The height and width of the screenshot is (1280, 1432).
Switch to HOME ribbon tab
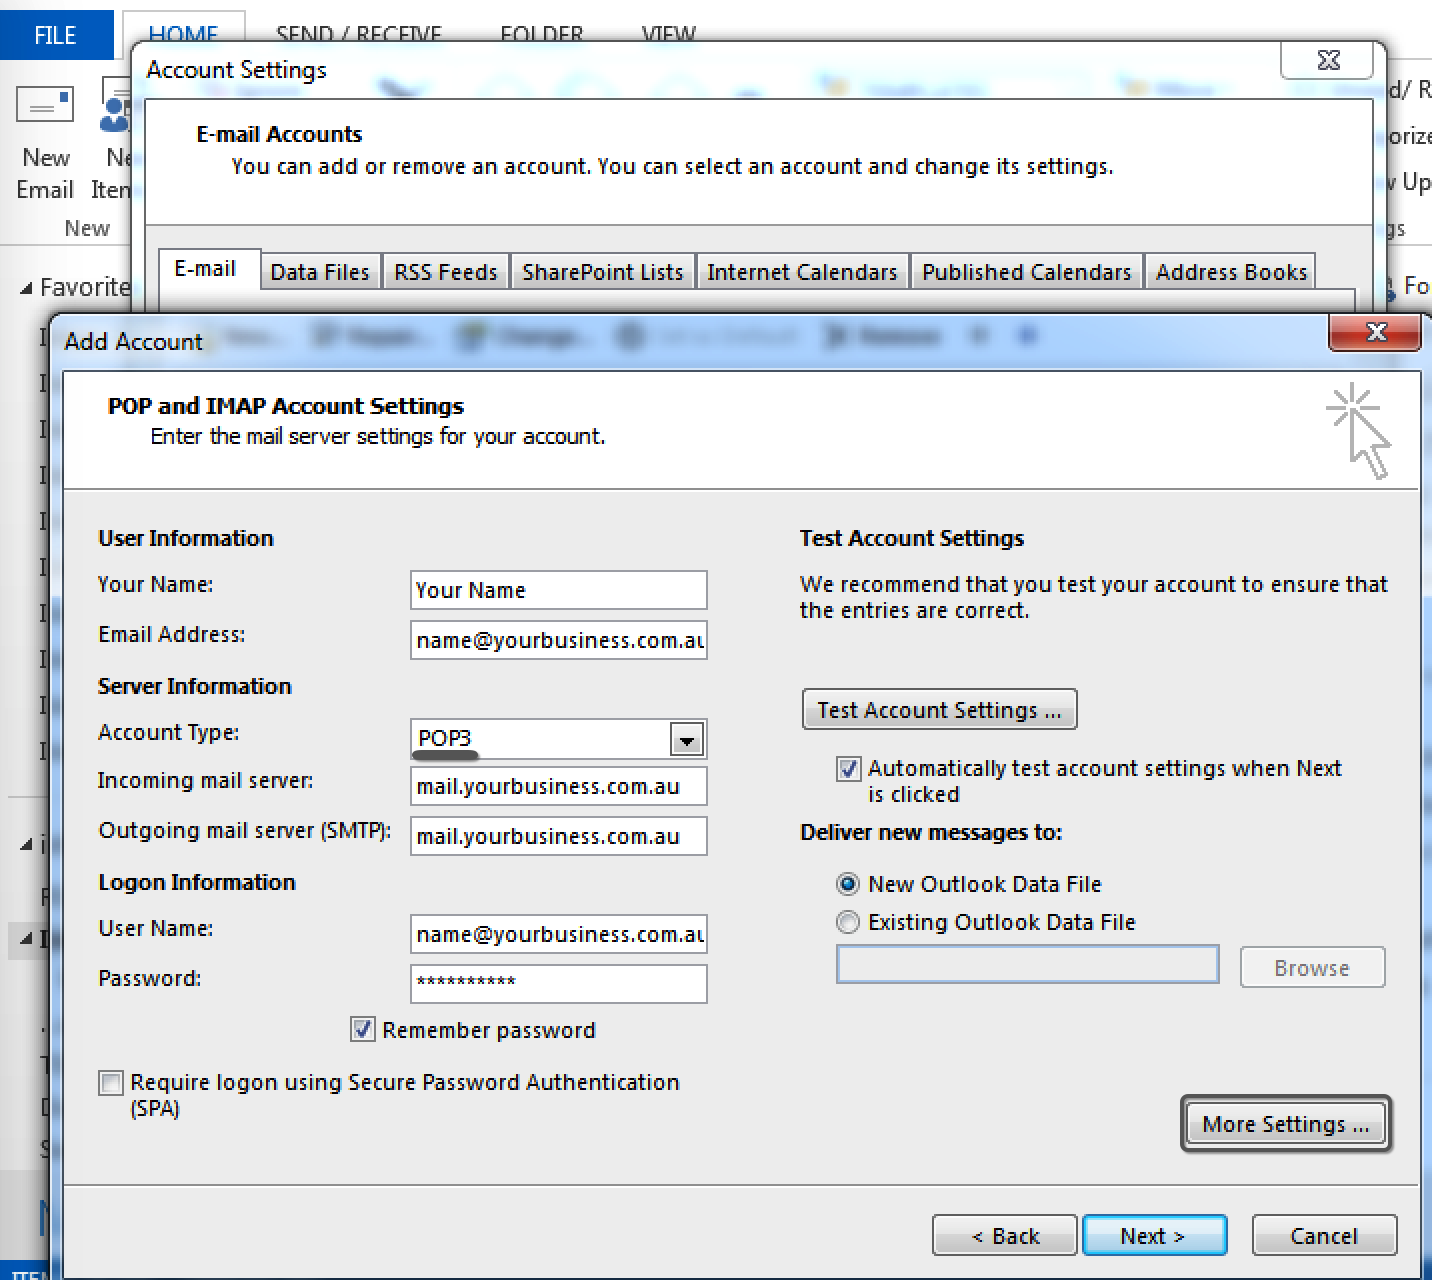(183, 35)
